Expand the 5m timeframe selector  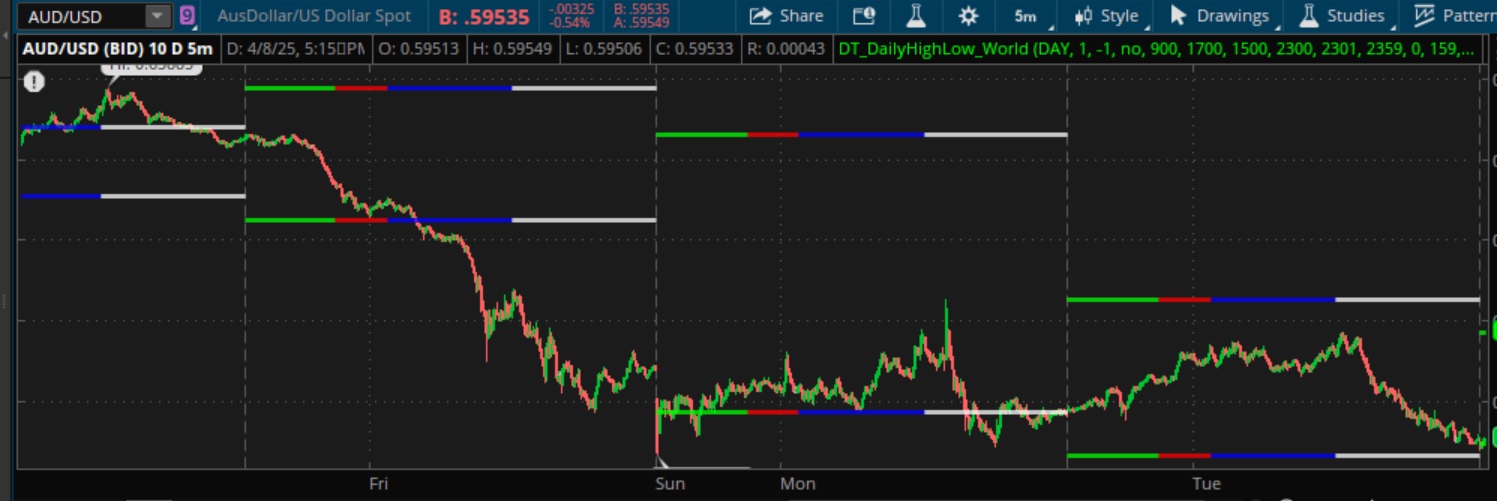(1025, 16)
